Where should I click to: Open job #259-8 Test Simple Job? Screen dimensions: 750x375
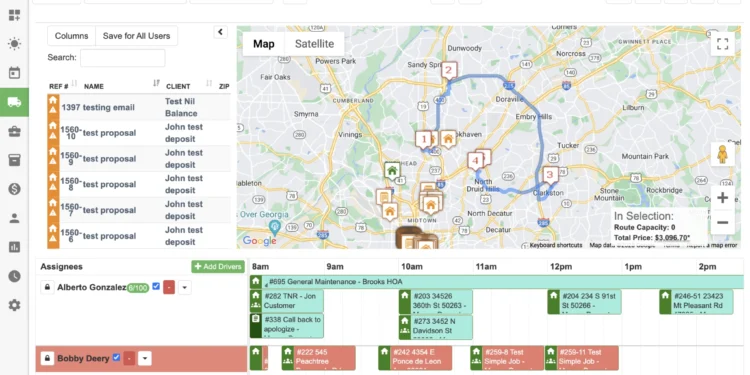pos(507,358)
